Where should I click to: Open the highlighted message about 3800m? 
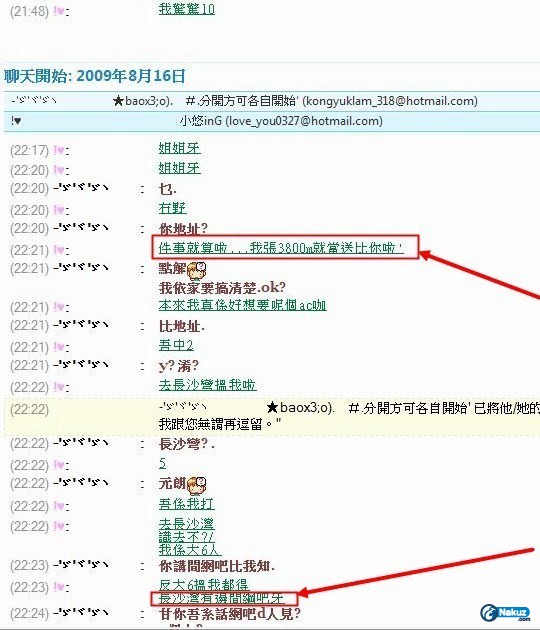click(281, 248)
